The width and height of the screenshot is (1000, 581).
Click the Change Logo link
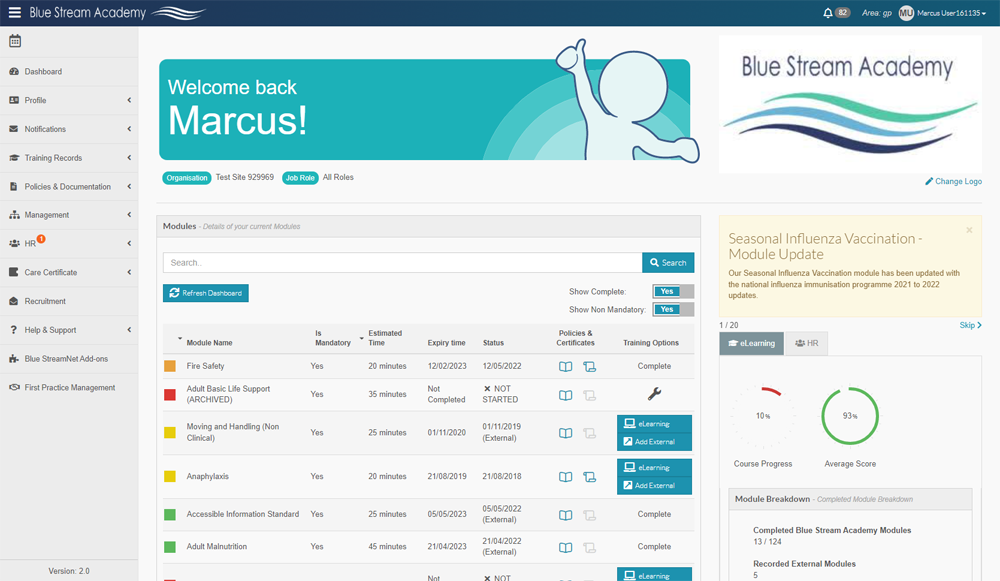(x=955, y=181)
